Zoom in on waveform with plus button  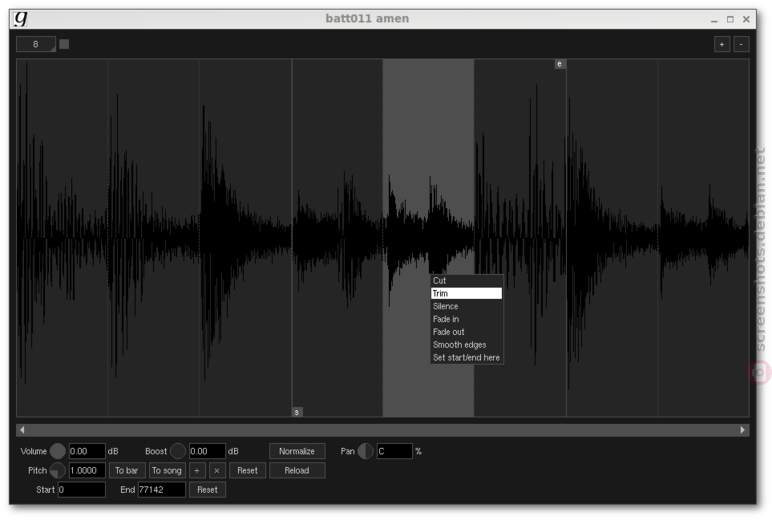[x=722, y=44]
